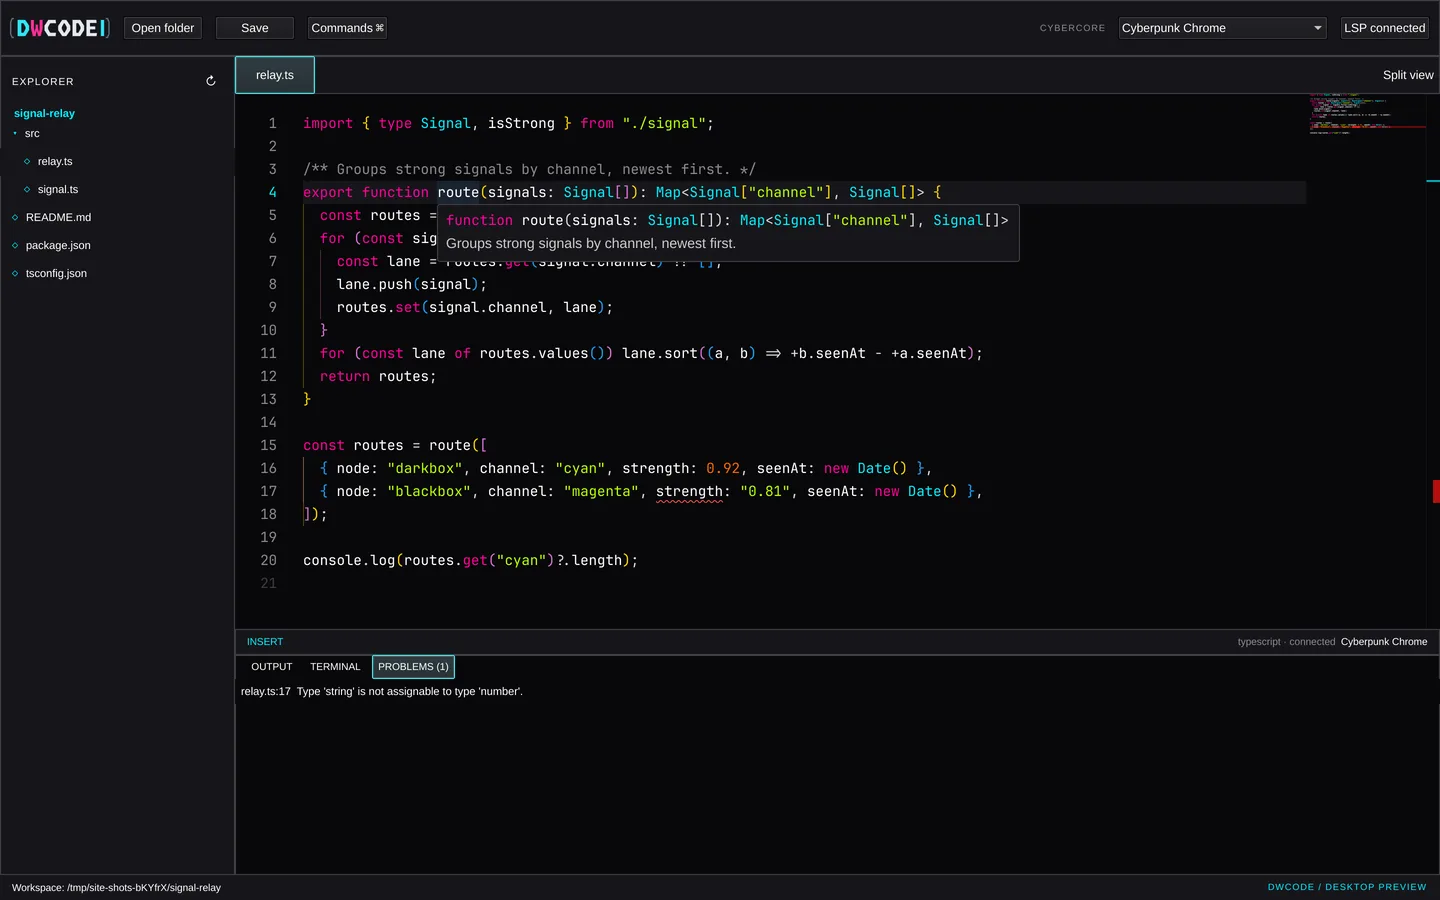This screenshot has width=1440, height=900.
Task: Click line number 17 in the gutter
Action: pyautogui.click(x=268, y=491)
